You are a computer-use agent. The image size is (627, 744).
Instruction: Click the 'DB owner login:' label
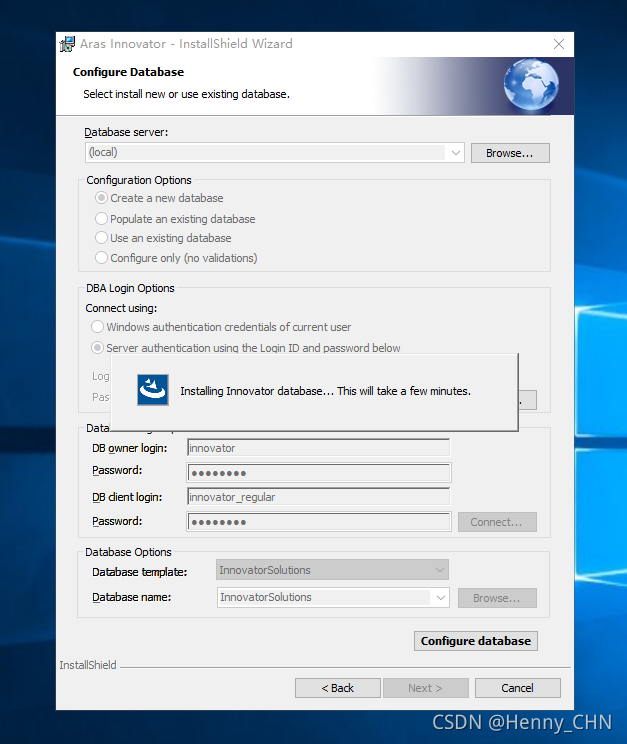click(x=130, y=448)
